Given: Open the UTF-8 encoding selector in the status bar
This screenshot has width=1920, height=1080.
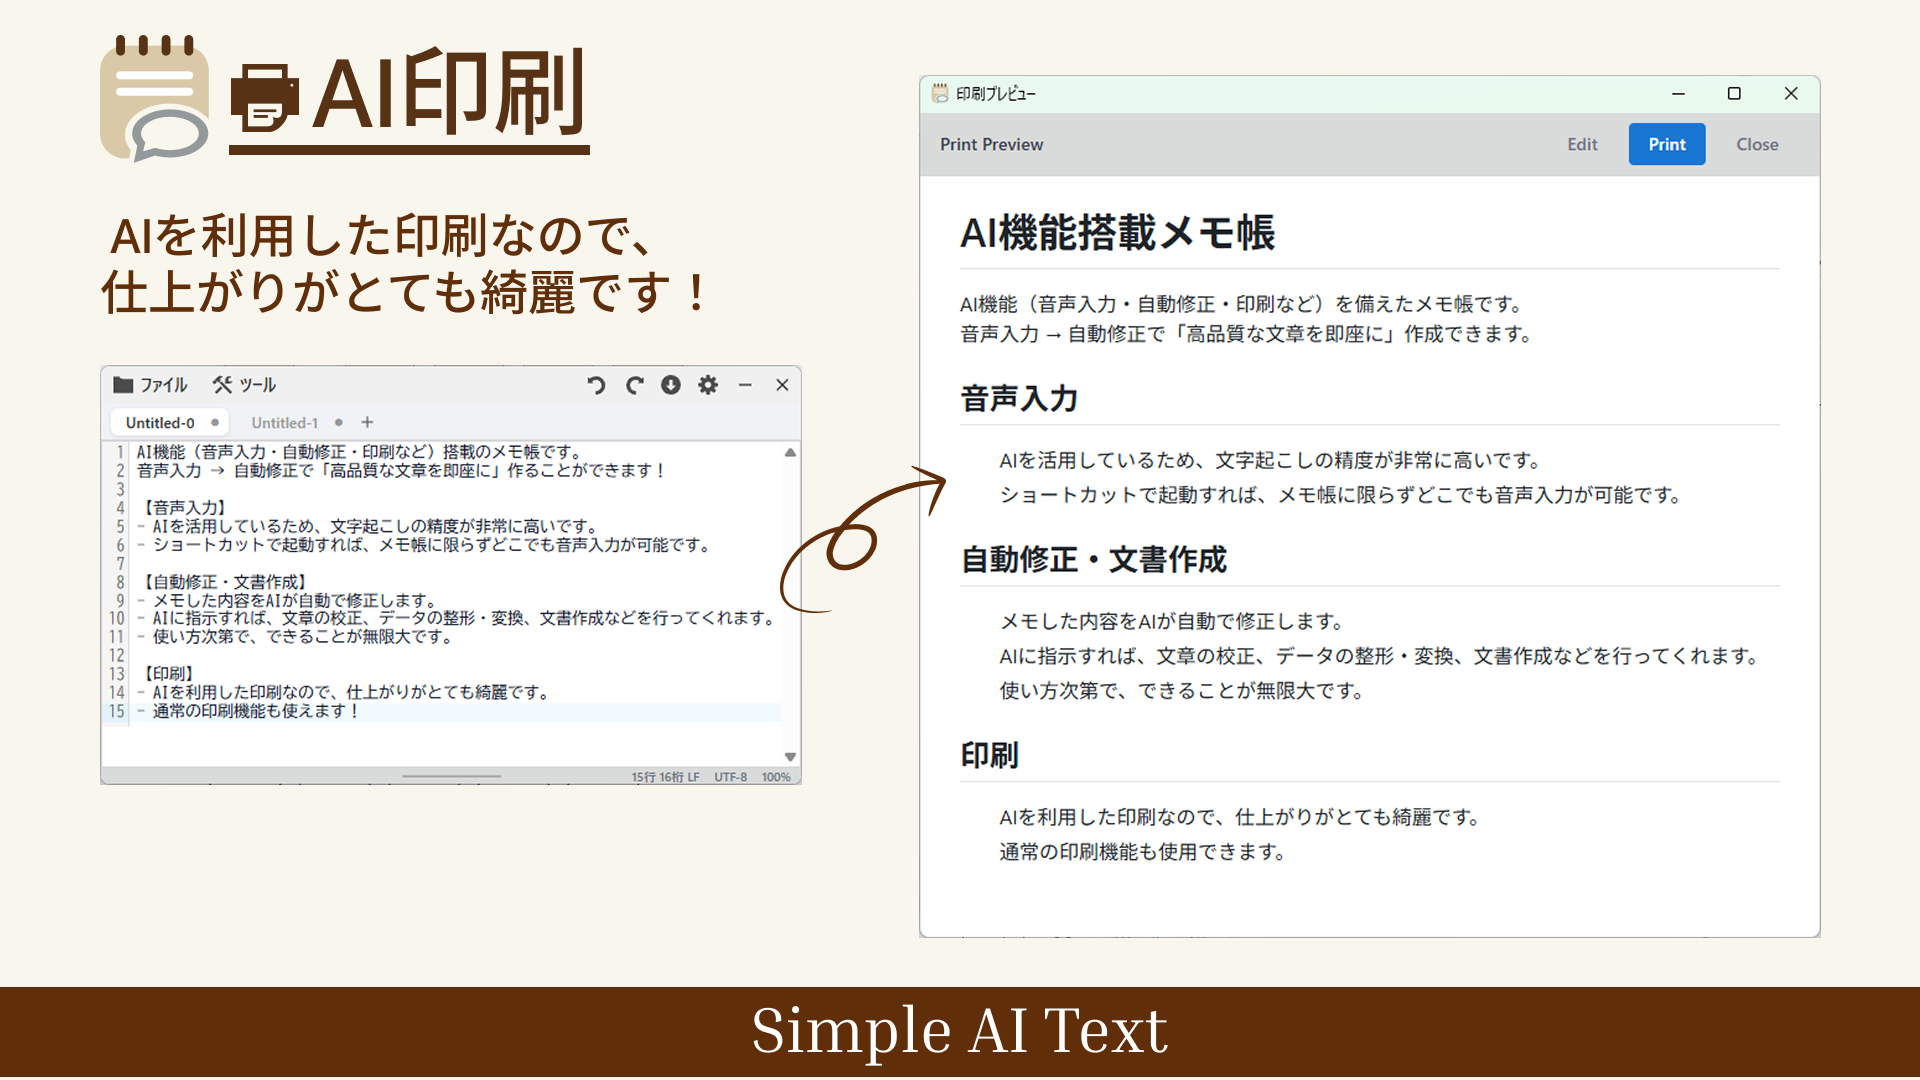Looking at the screenshot, I should point(730,777).
